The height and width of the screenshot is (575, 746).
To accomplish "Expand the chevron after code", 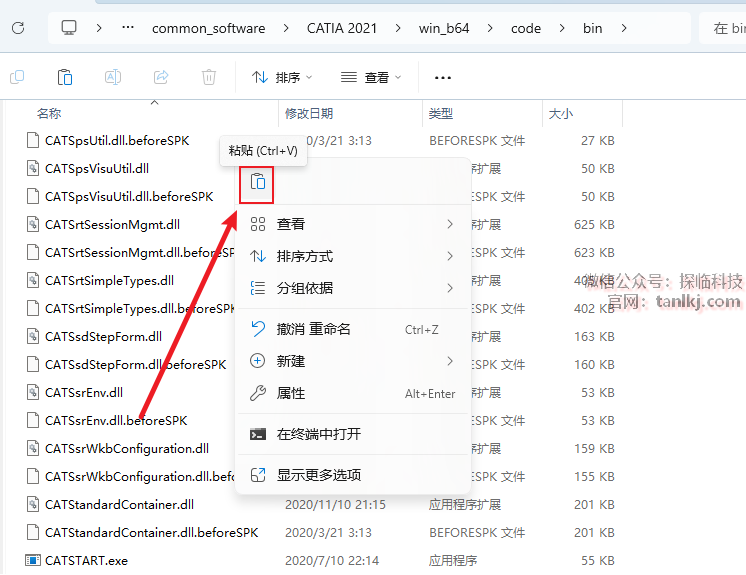I will coord(562,28).
